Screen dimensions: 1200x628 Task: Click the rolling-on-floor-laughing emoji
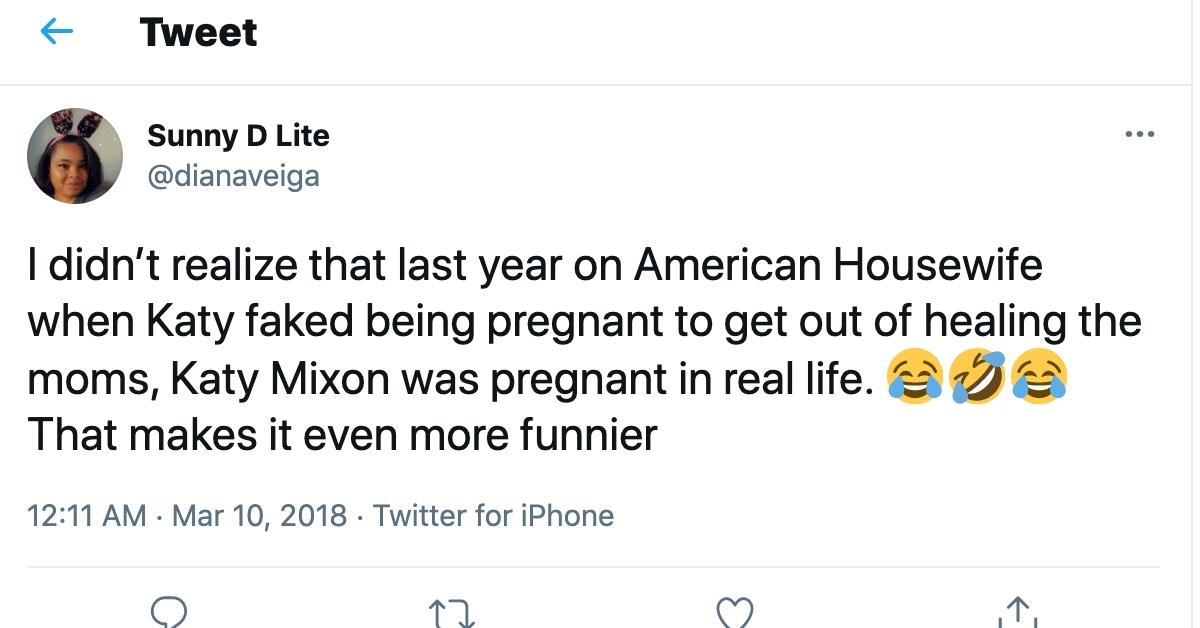(x=980, y=376)
